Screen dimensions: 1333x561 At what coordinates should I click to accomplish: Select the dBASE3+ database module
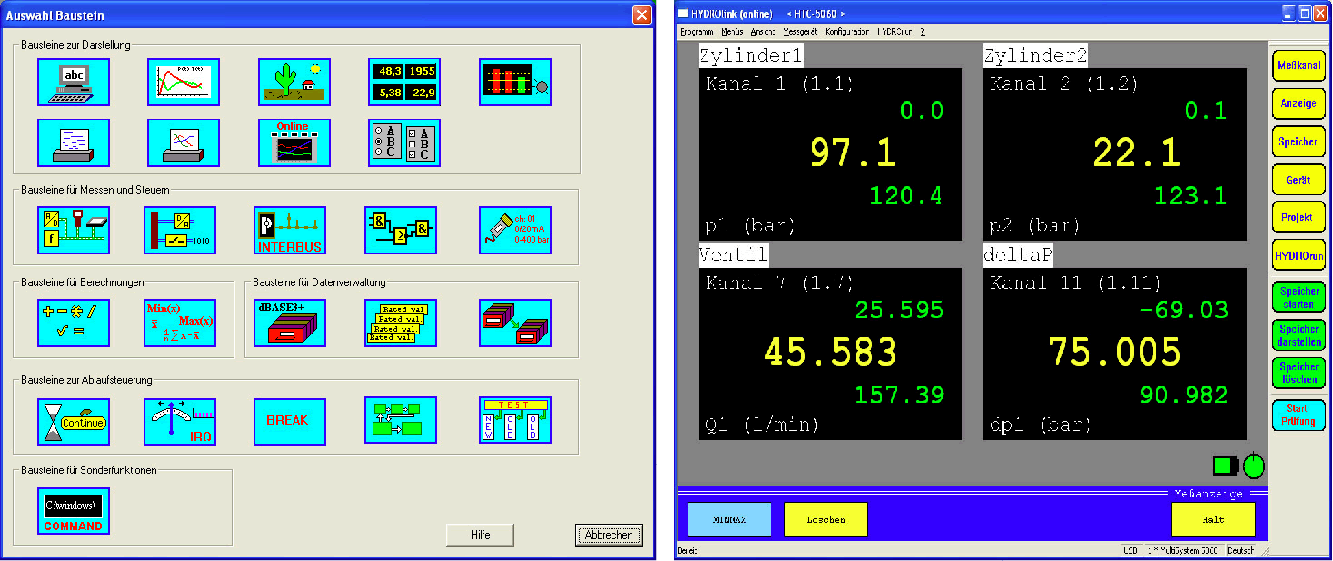[x=291, y=322]
